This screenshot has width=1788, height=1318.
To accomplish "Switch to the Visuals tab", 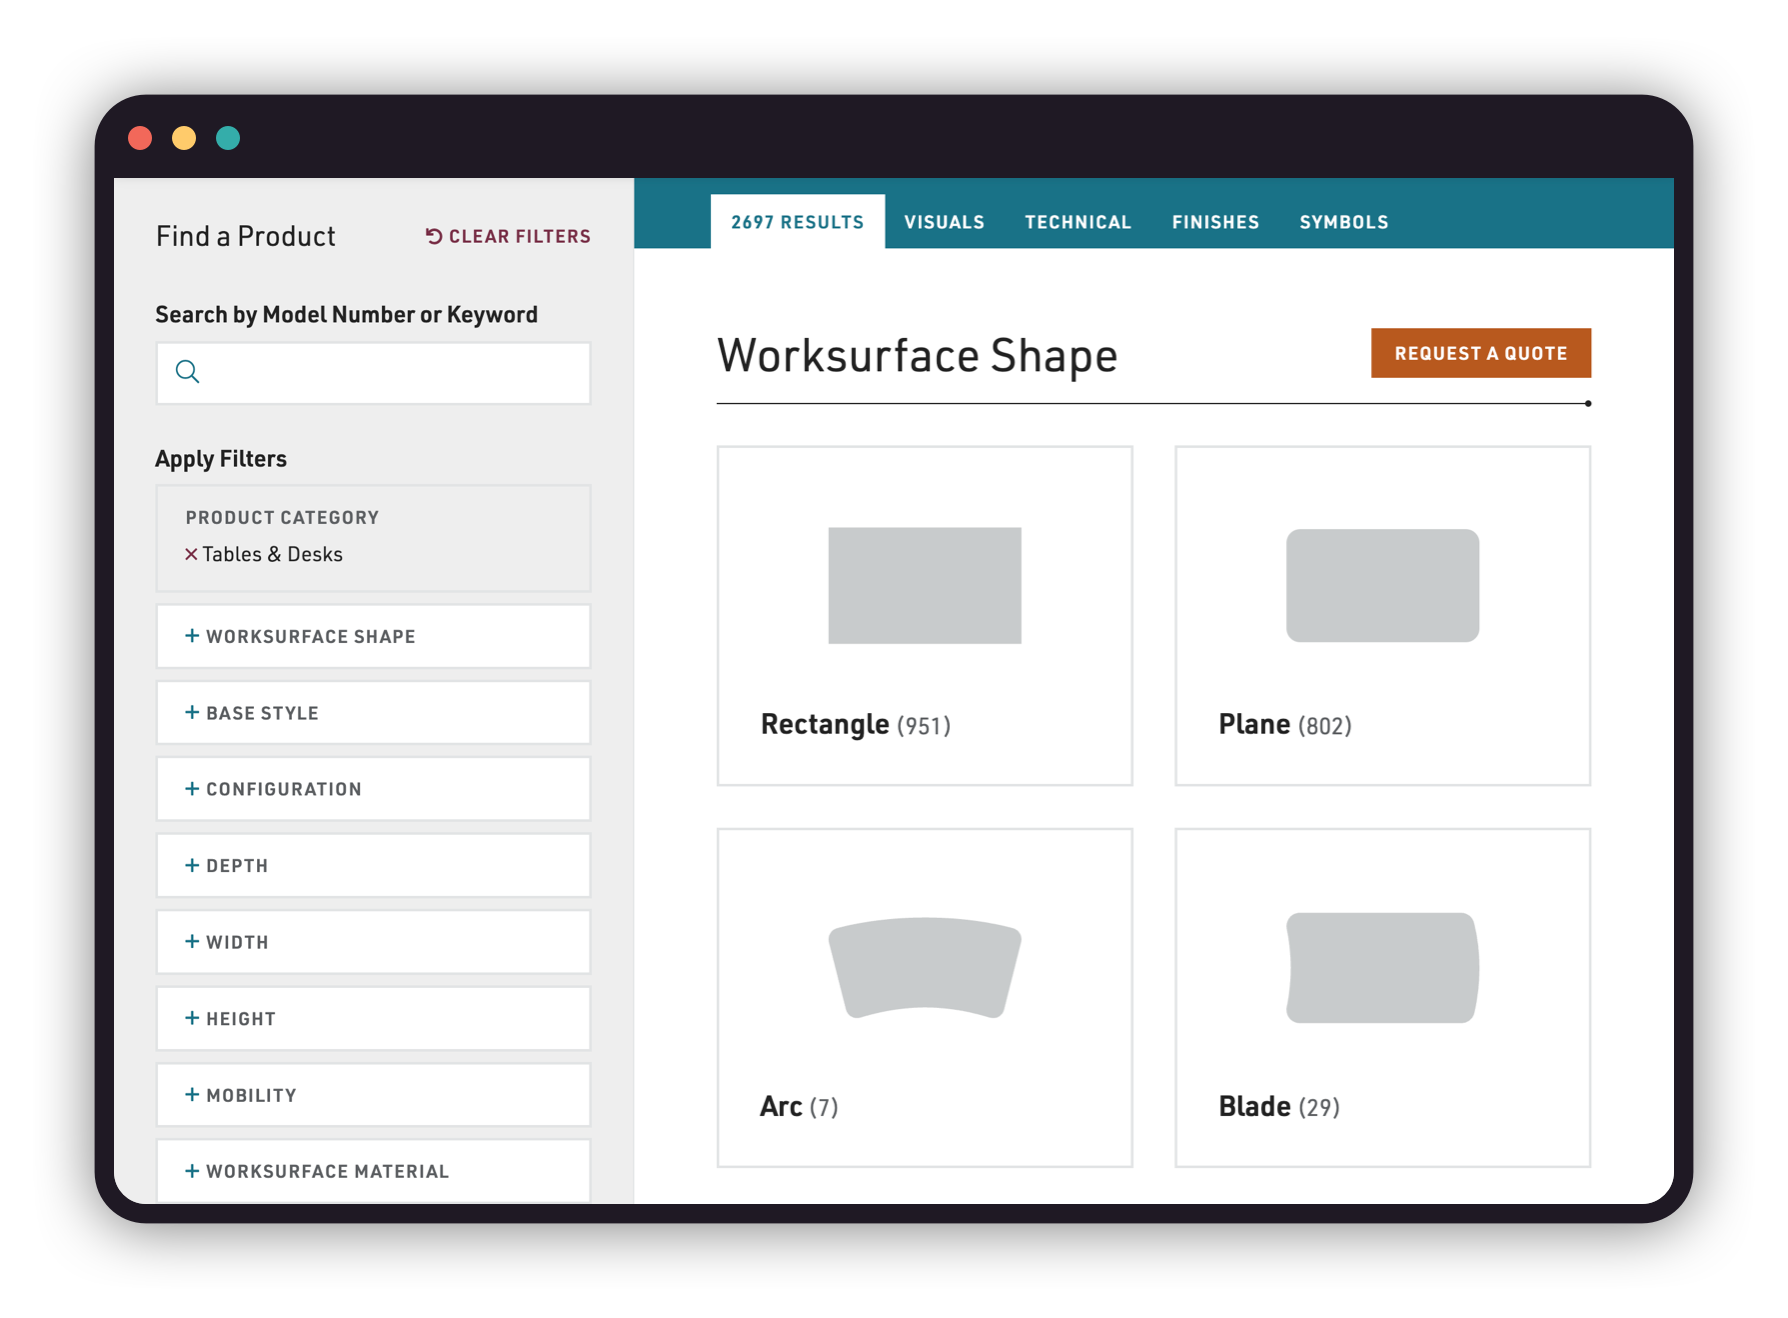I will [944, 222].
